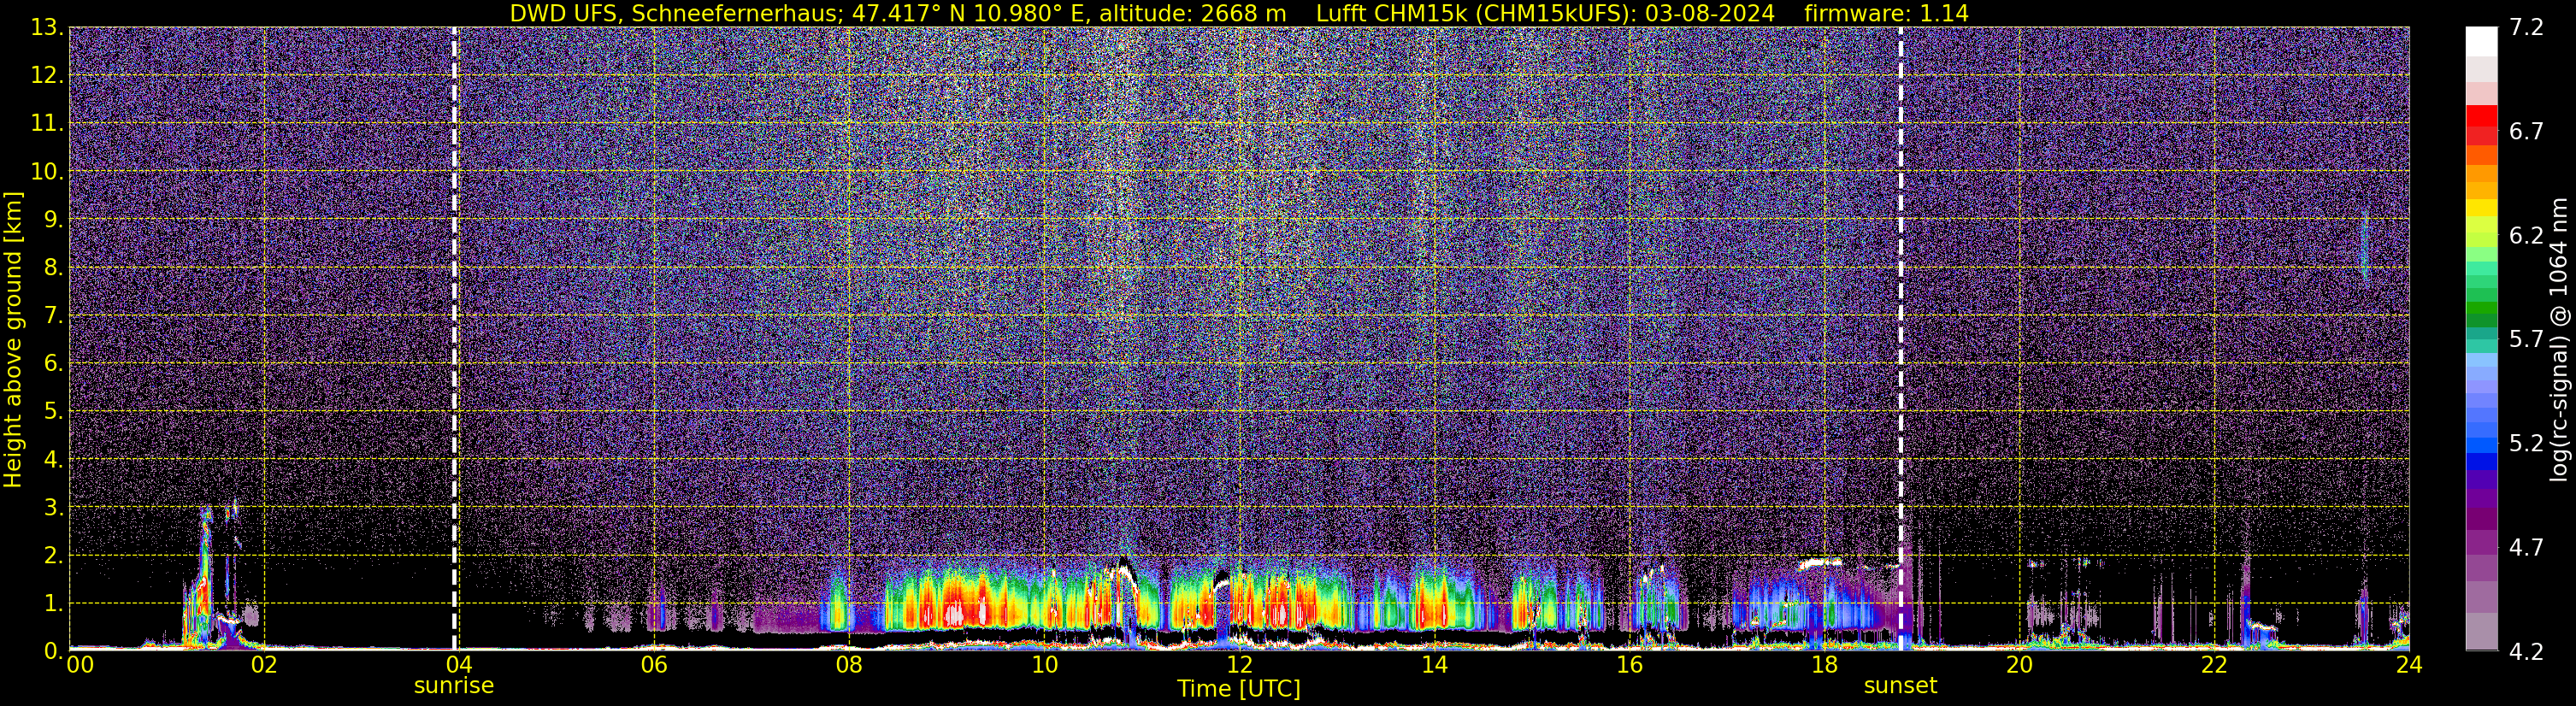The image size is (2576, 706).
Task: Click the 'log(rc-signal) @ 1064 nm' colorbar label
Action: pos(2559,339)
